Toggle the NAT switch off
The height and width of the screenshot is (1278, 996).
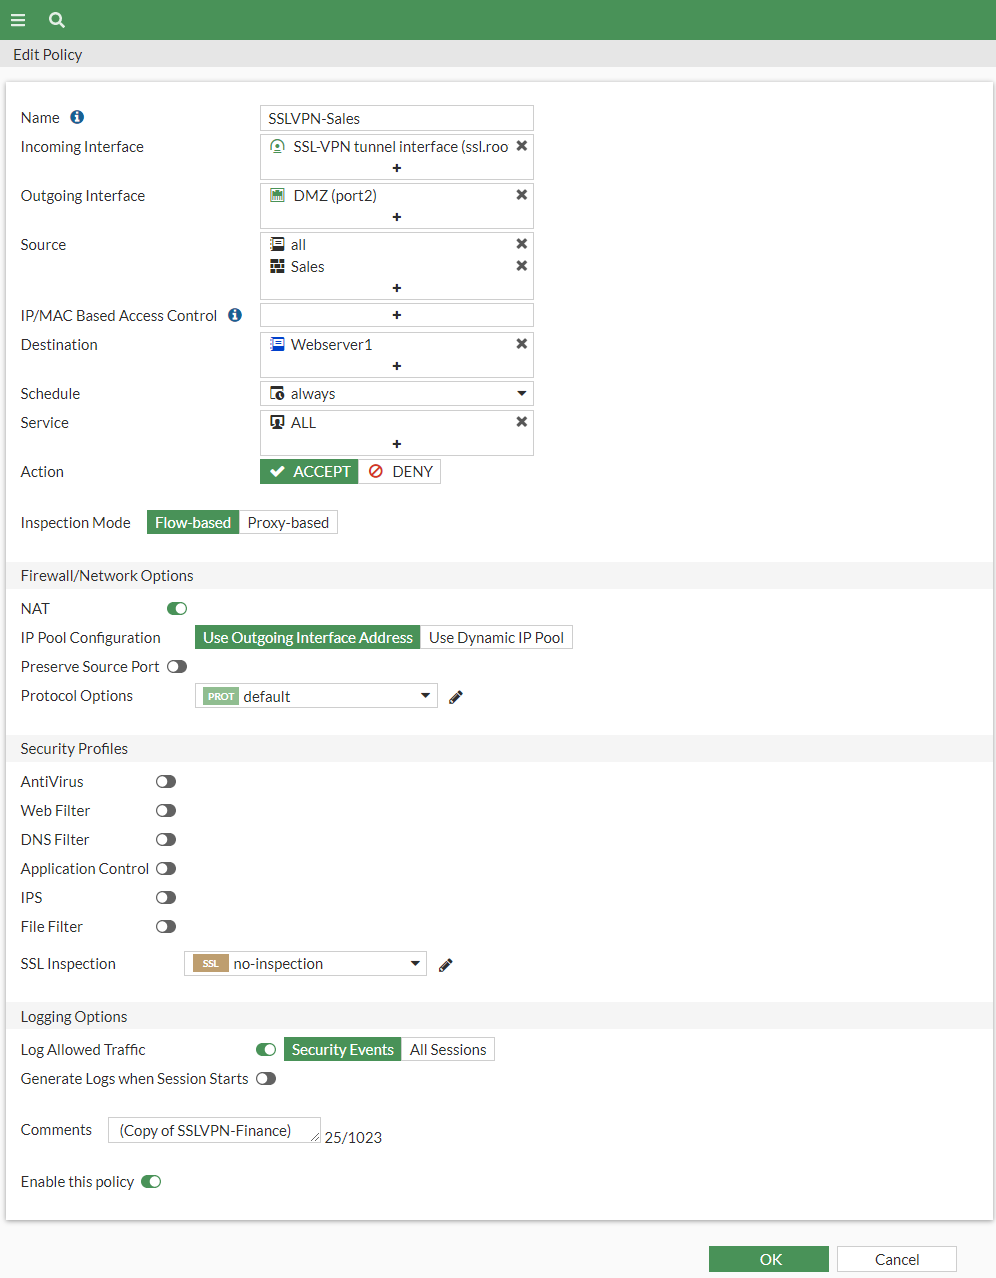177,608
